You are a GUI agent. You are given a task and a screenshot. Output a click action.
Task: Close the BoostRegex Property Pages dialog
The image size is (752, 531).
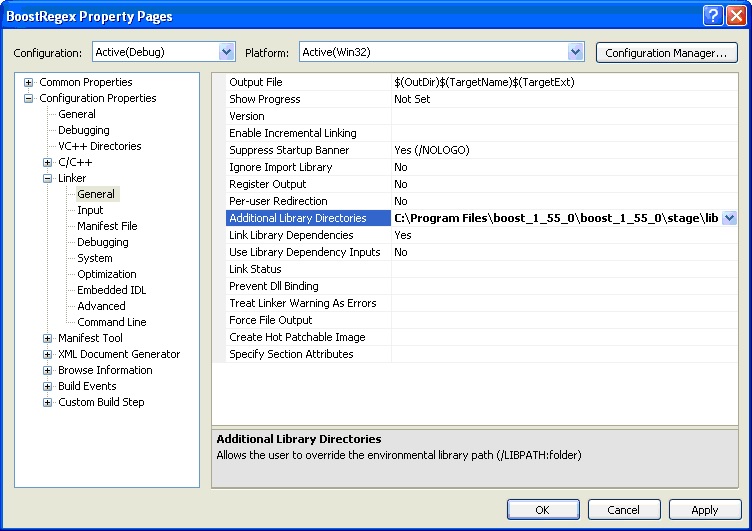pyautogui.click(x=736, y=15)
